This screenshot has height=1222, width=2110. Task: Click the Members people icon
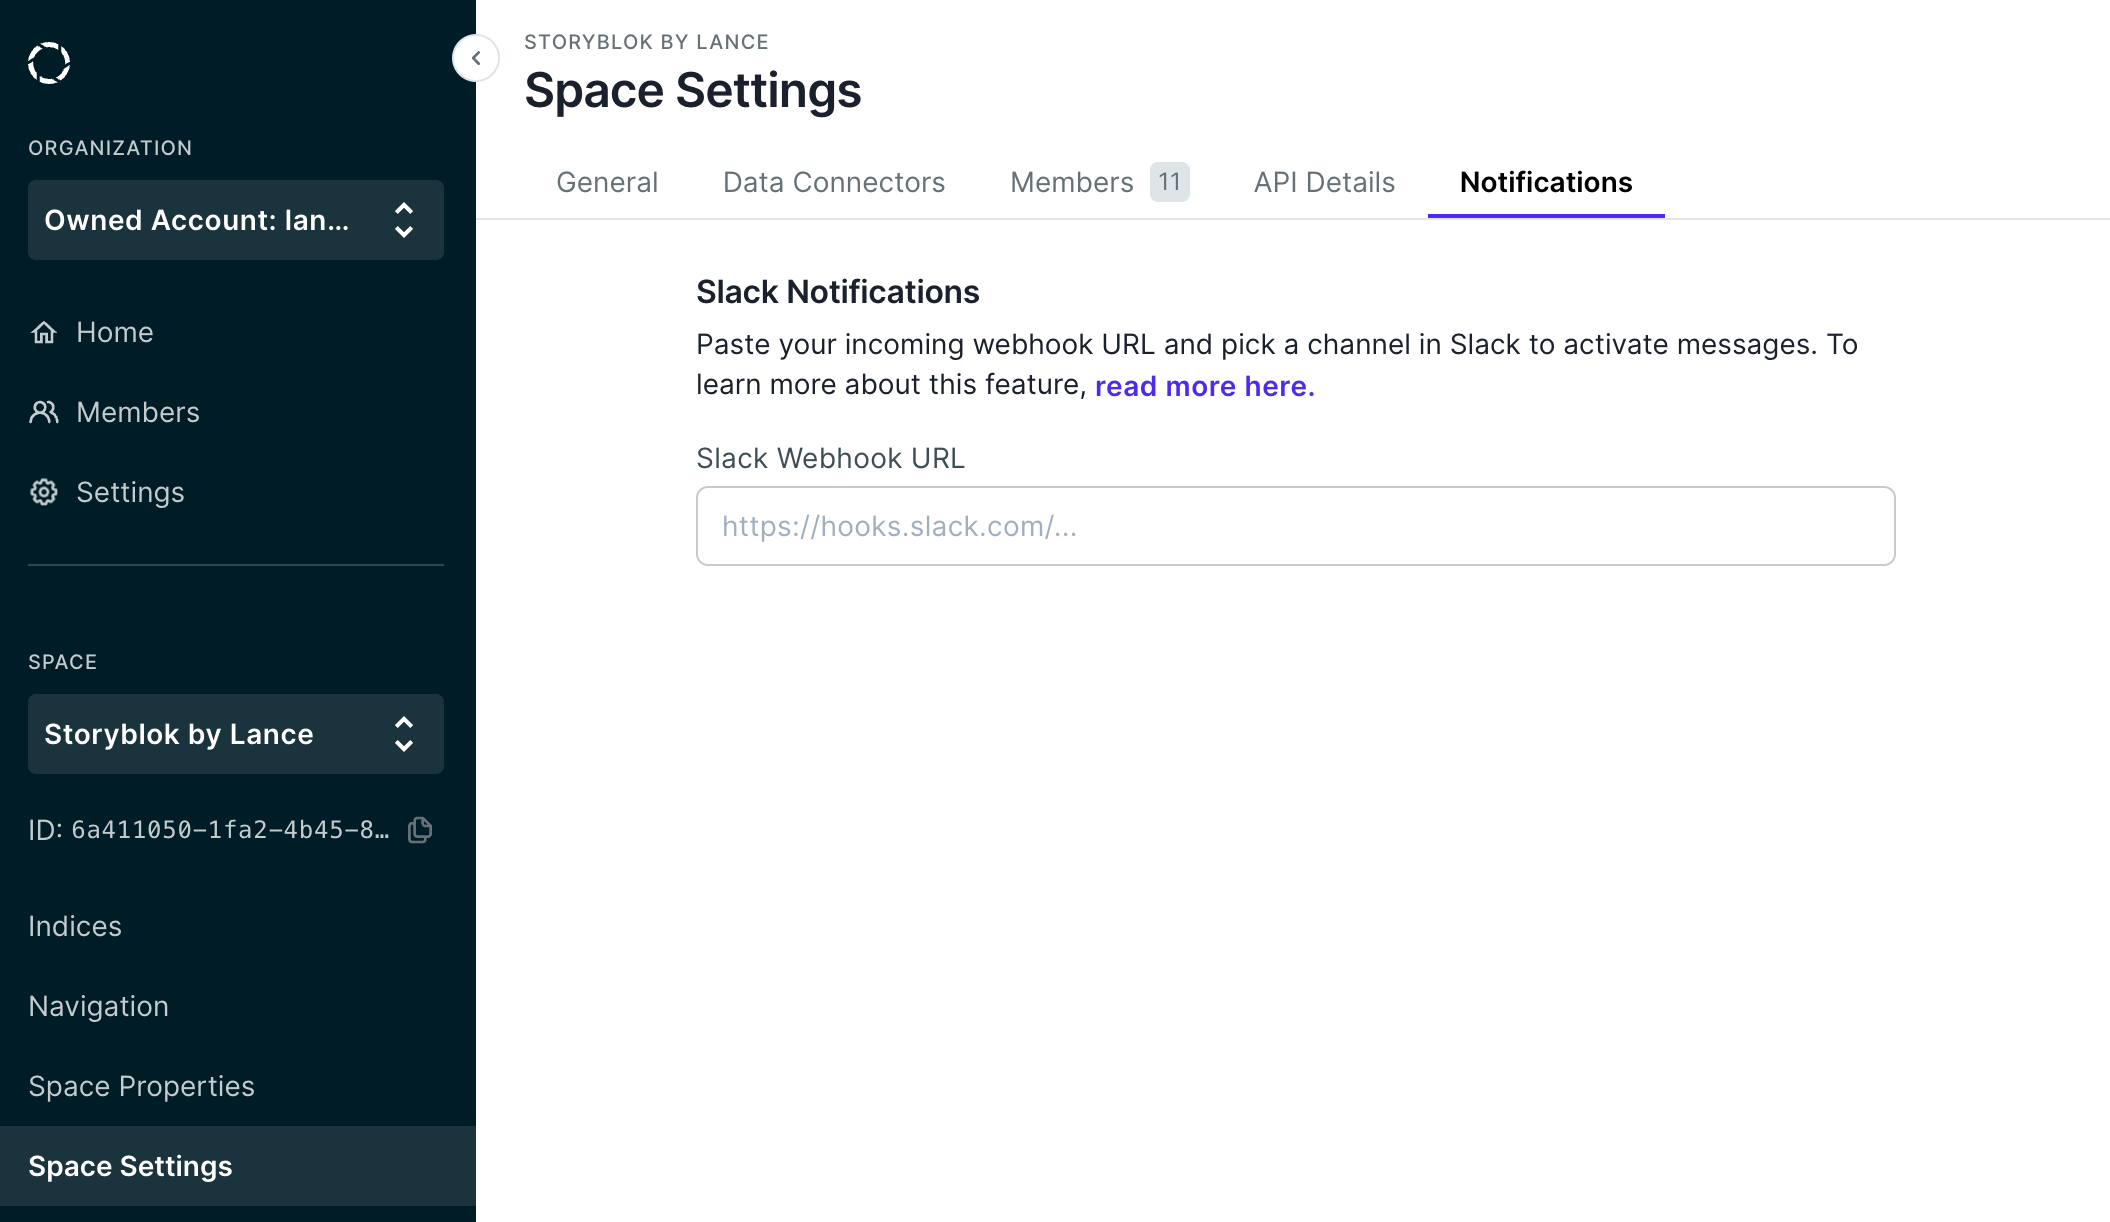pyautogui.click(x=44, y=412)
